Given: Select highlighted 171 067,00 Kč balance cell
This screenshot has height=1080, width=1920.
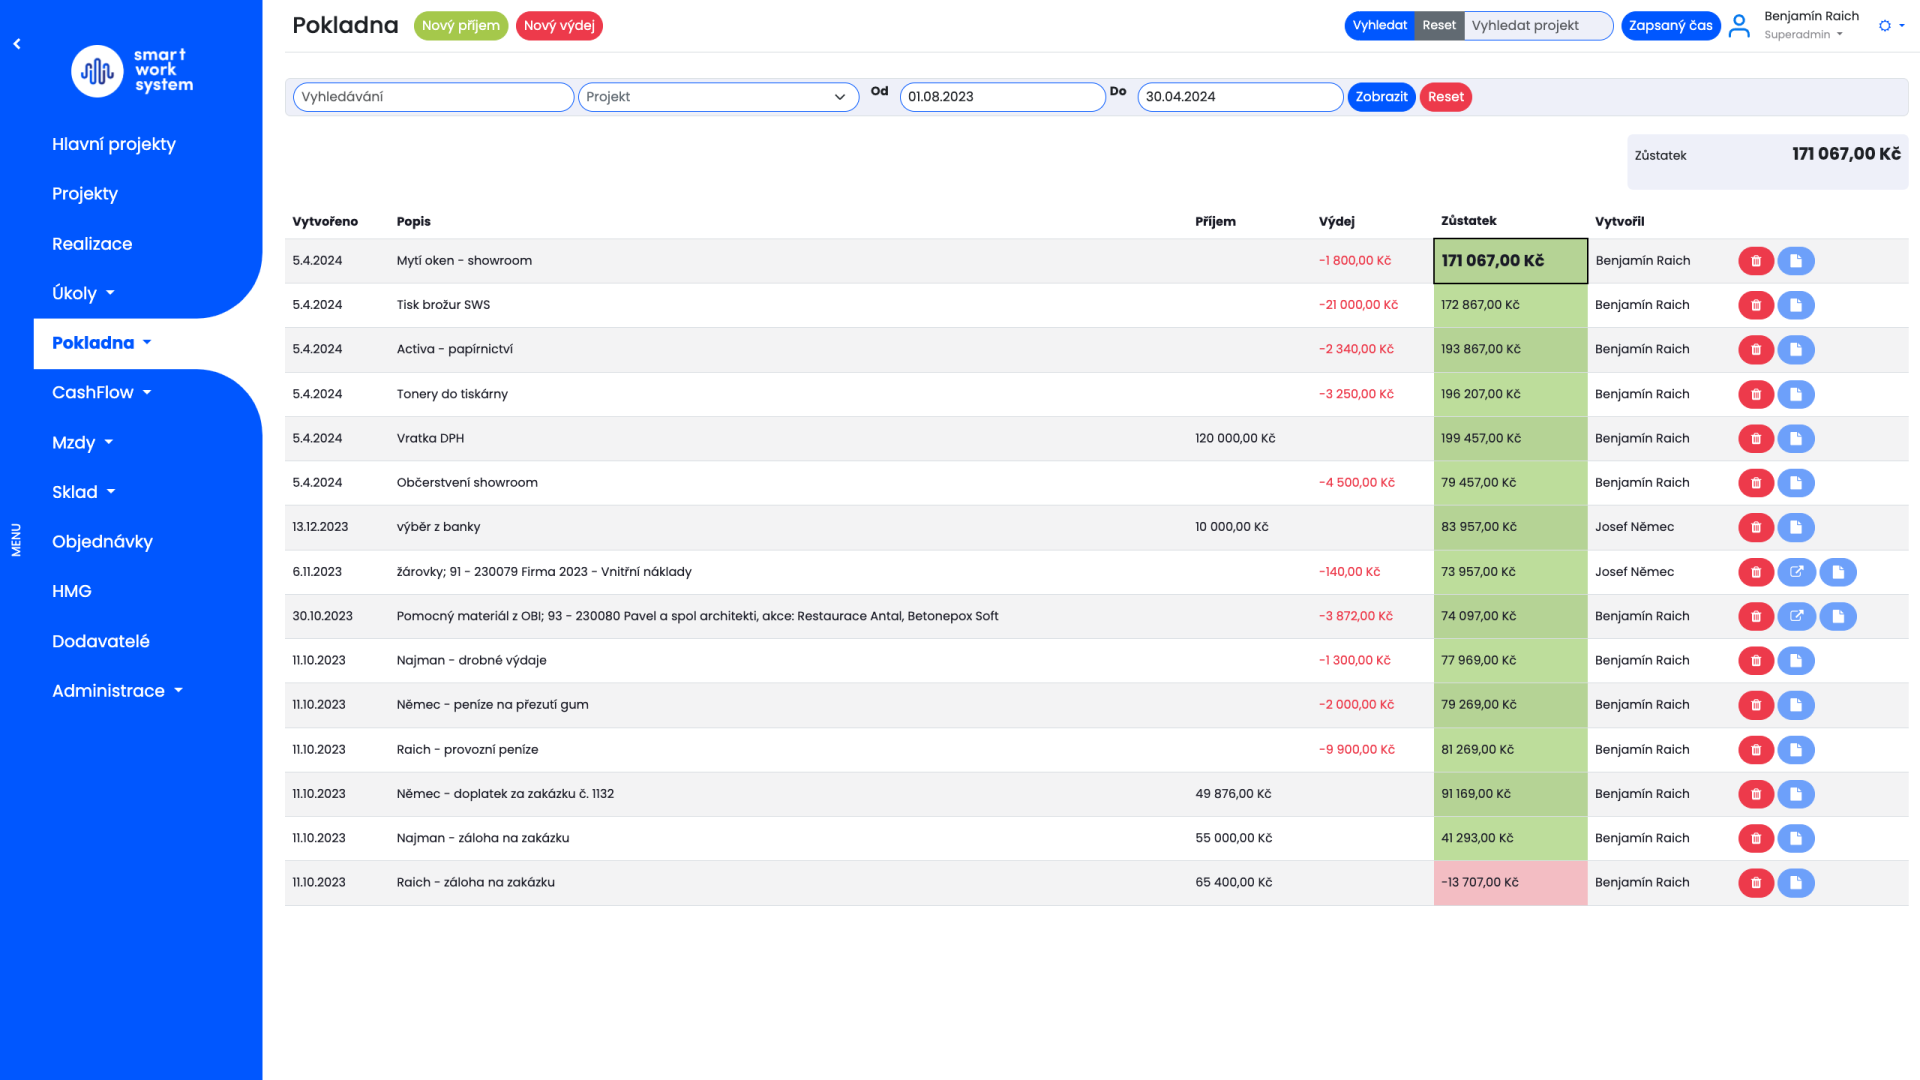Looking at the screenshot, I should pyautogui.click(x=1509, y=261).
